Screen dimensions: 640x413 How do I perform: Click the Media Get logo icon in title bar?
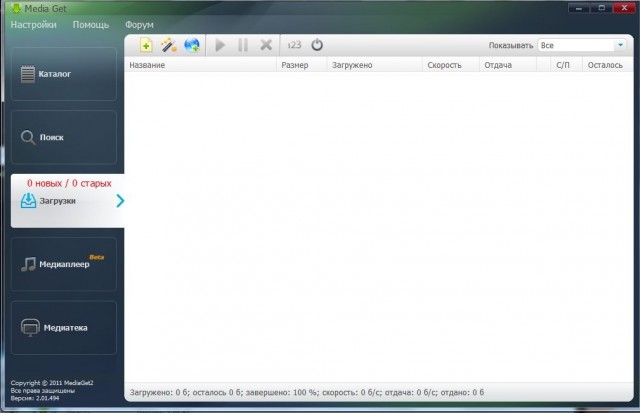point(16,8)
